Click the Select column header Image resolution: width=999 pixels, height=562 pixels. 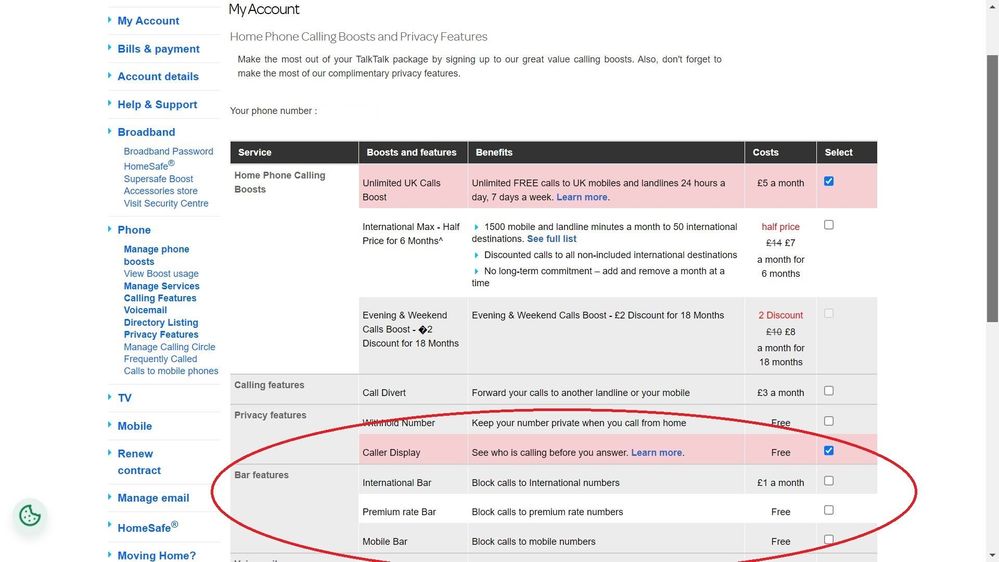pos(847,152)
